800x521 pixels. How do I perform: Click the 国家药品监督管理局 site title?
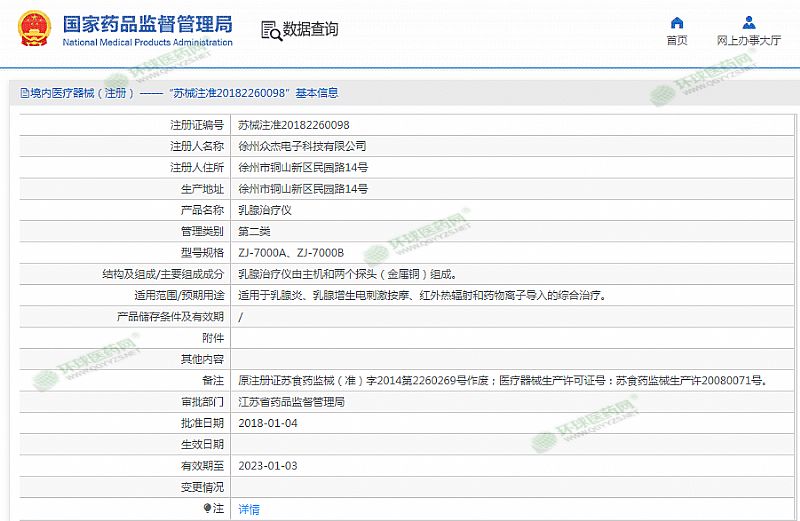147,24
